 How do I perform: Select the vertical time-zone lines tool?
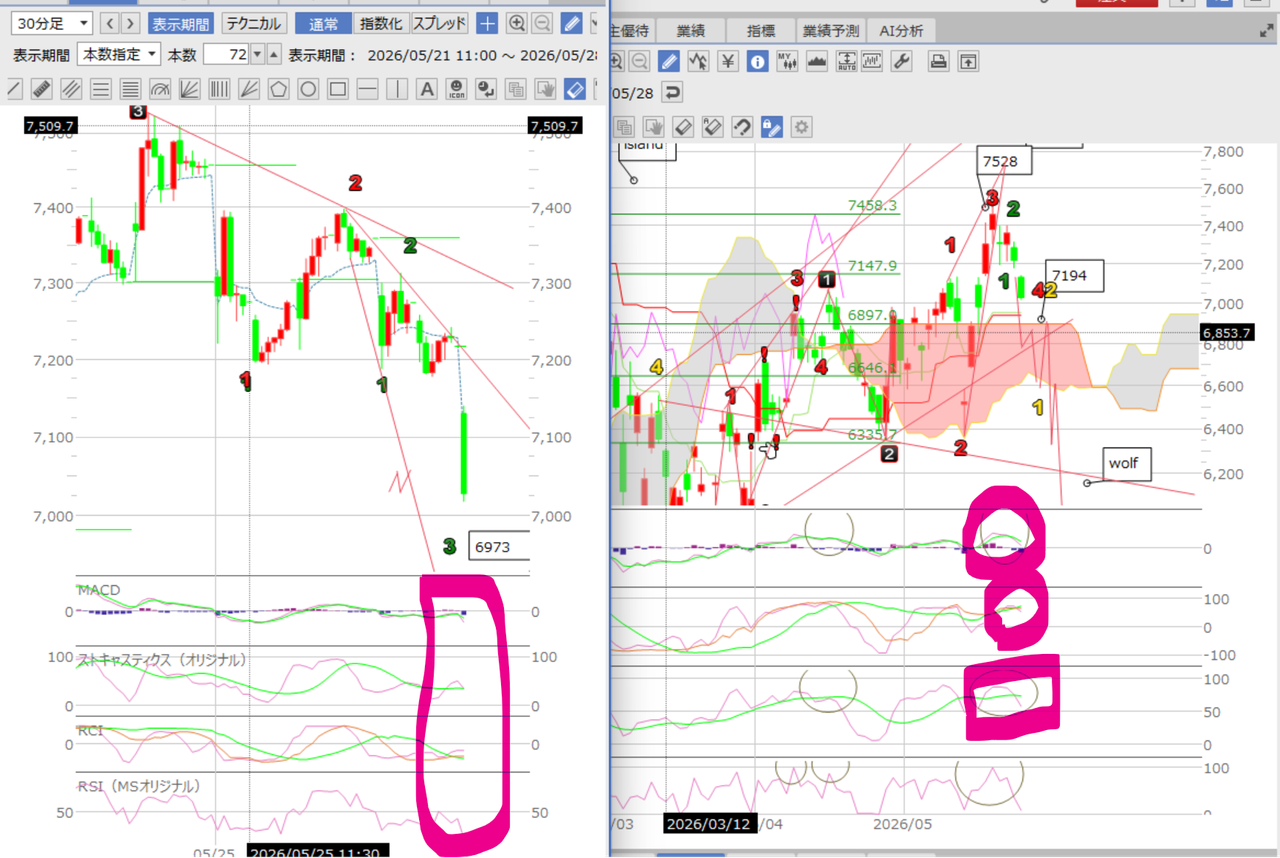click(x=219, y=89)
